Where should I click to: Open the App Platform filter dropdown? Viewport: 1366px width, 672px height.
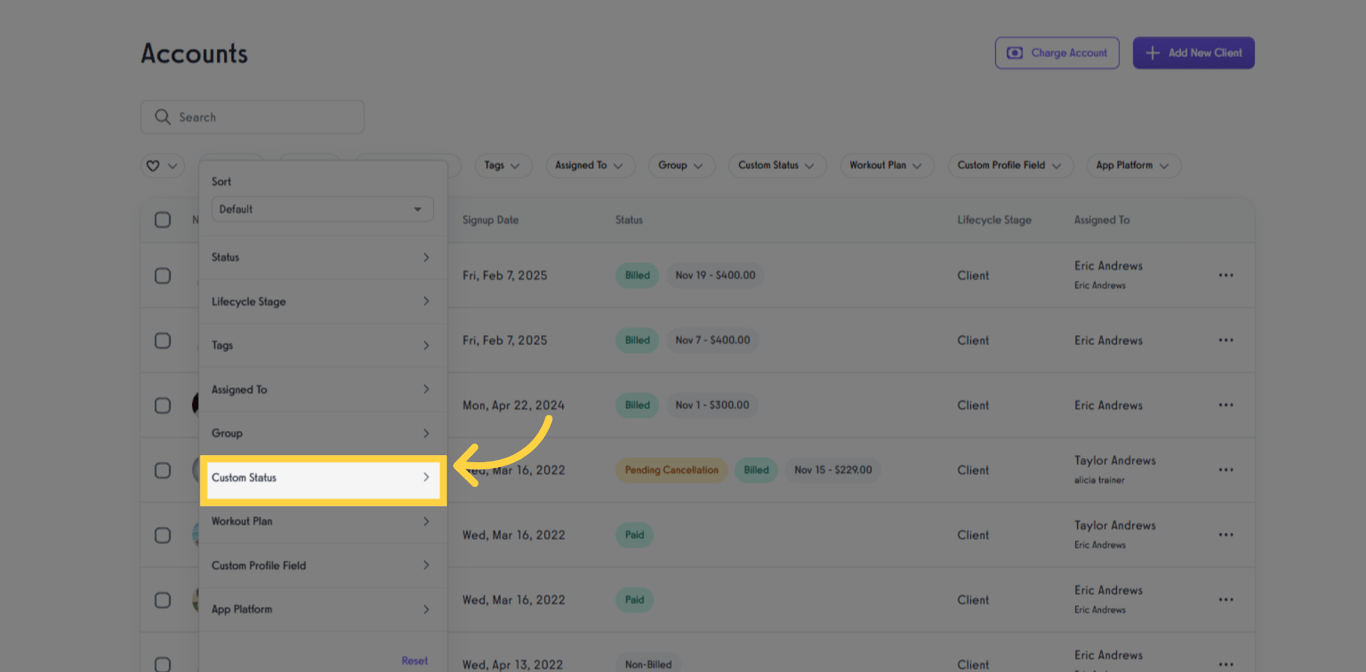(x=1133, y=165)
